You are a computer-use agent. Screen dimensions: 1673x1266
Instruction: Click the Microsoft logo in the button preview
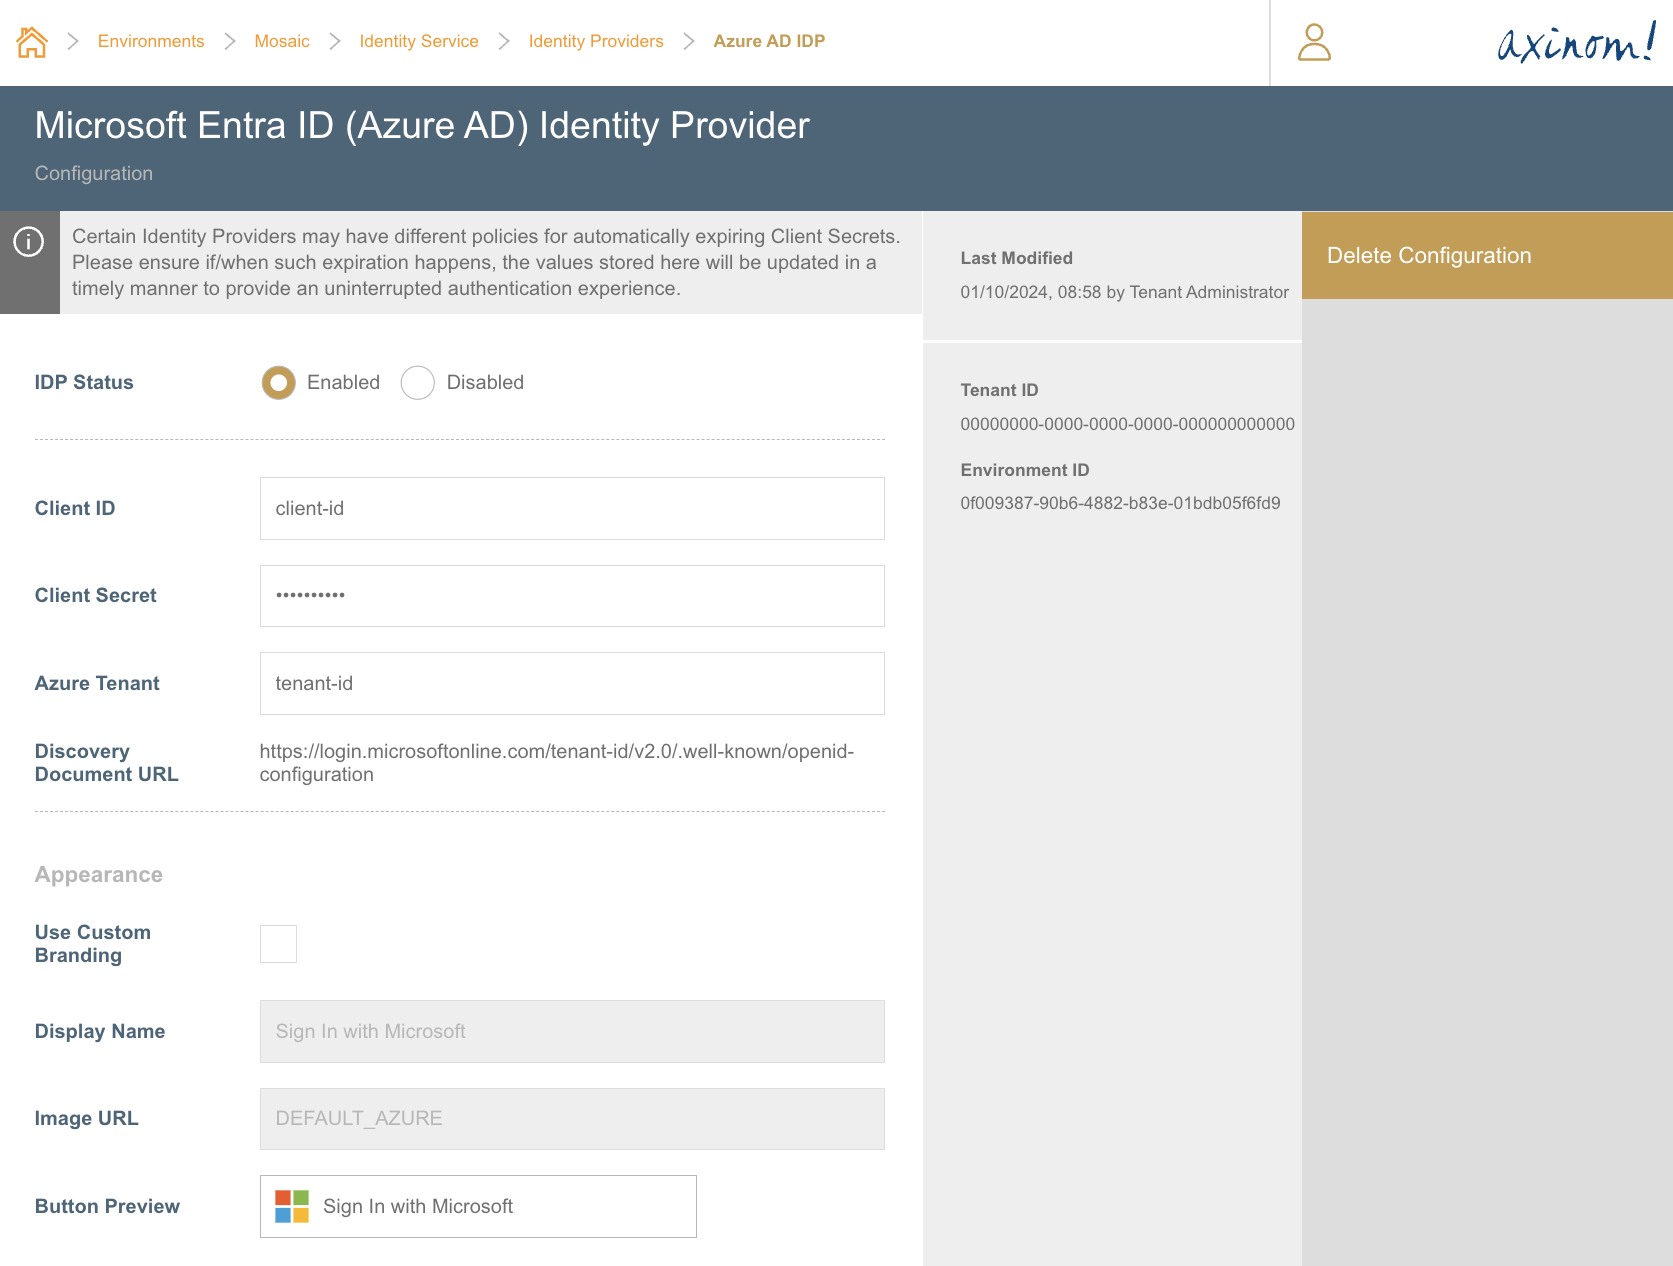tap(293, 1206)
